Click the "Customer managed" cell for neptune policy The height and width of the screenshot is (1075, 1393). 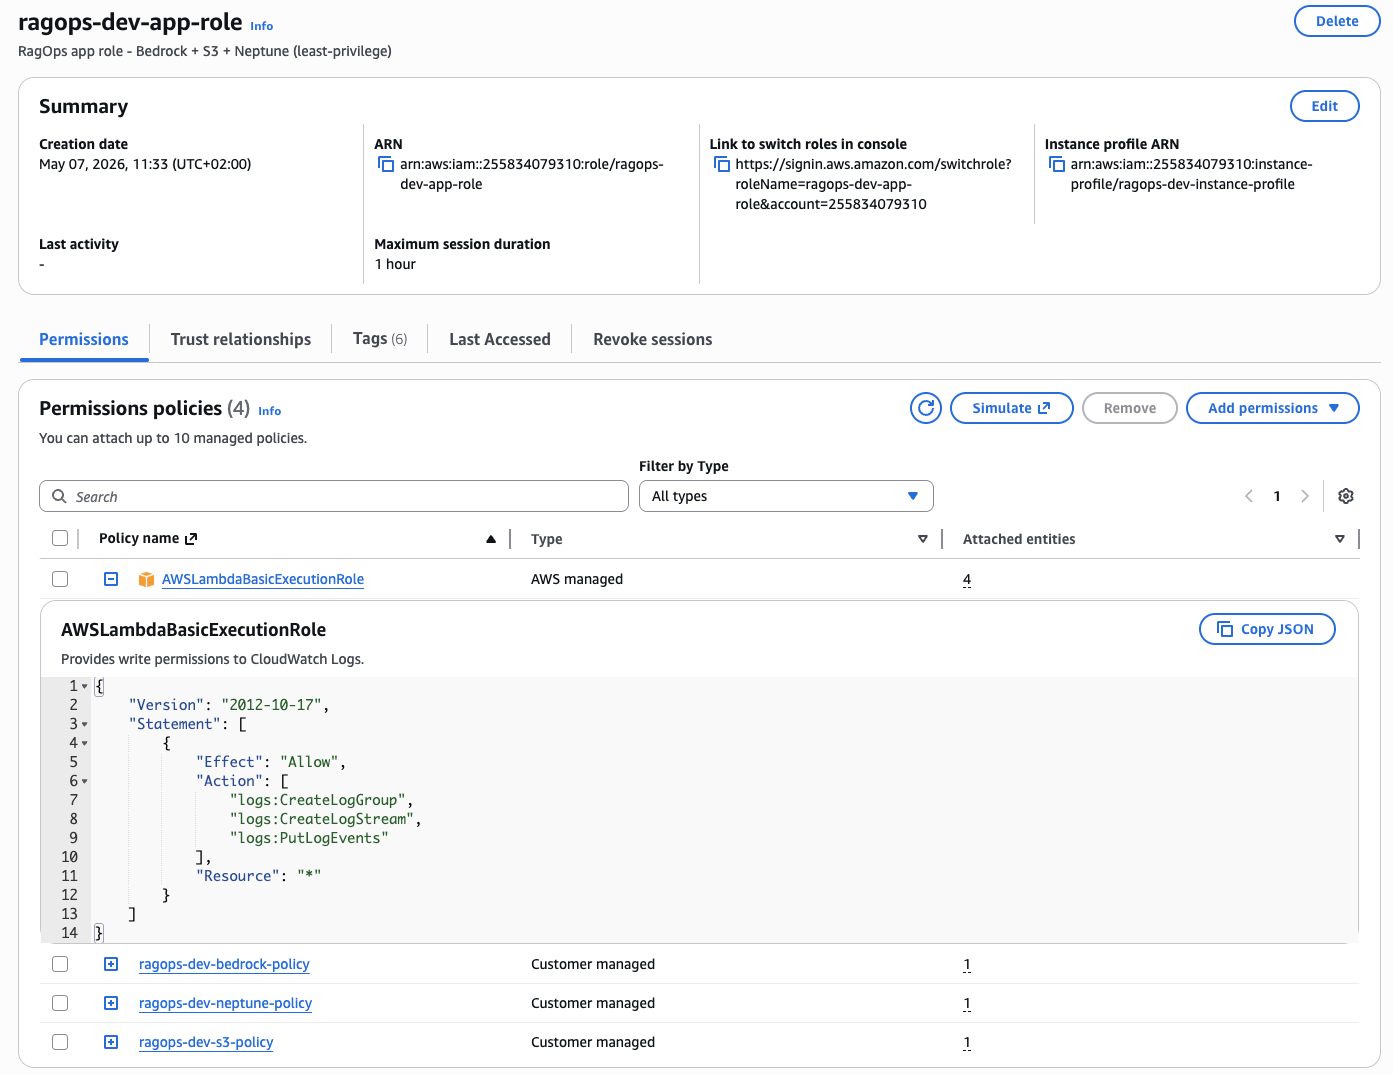click(x=593, y=1003)
